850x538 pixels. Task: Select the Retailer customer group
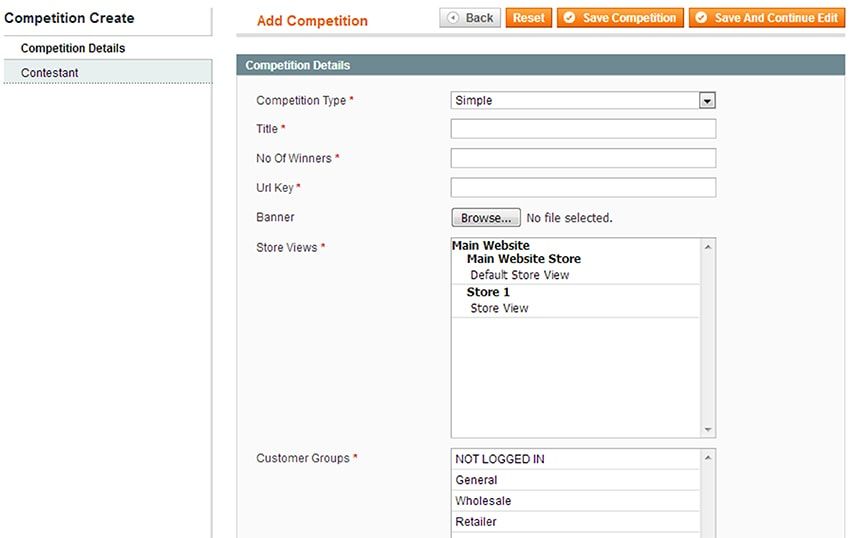[476, 522]
